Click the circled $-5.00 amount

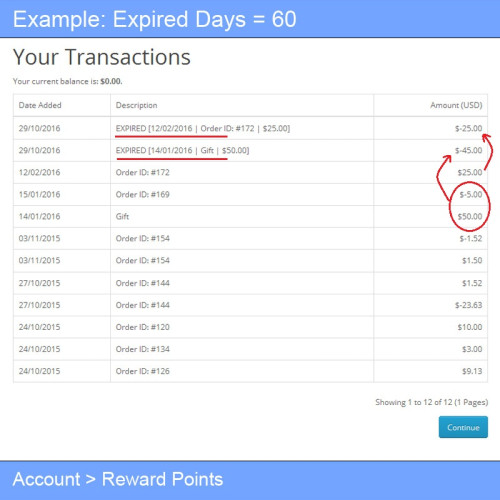[471, 194]
